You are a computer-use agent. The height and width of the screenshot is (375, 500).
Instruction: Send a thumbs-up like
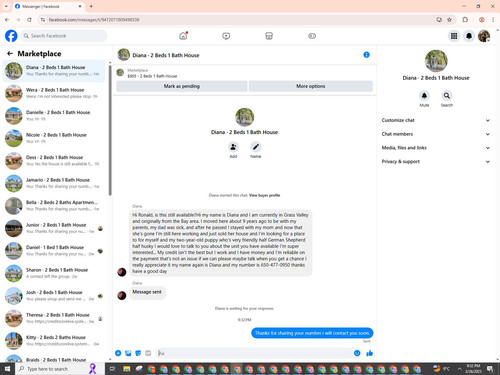[369, 353]
